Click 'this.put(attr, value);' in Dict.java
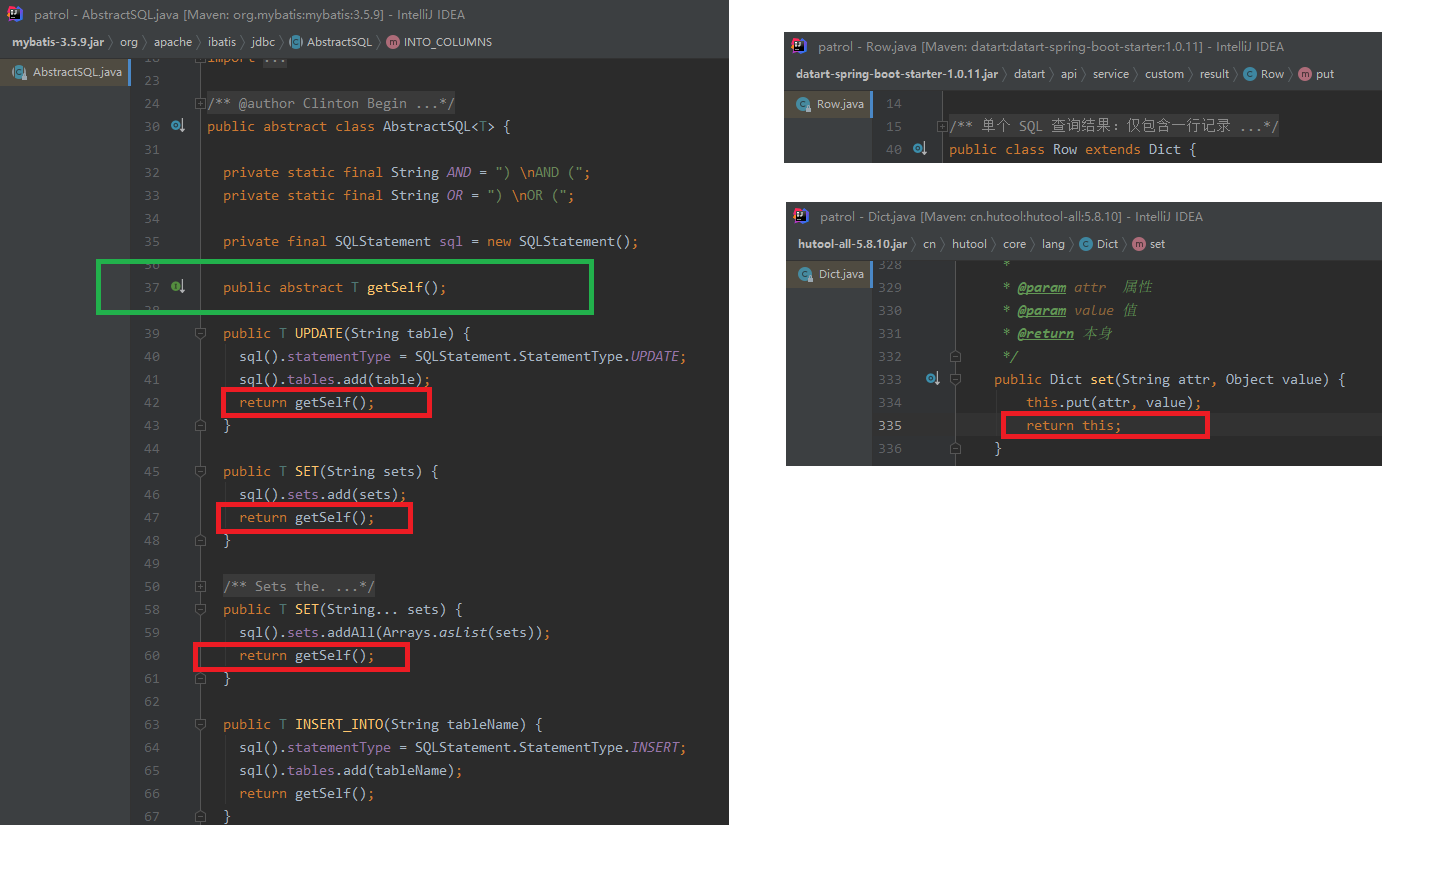Image resolution: width=1444 pixels, height=876 pixels. coord(1114,402)
